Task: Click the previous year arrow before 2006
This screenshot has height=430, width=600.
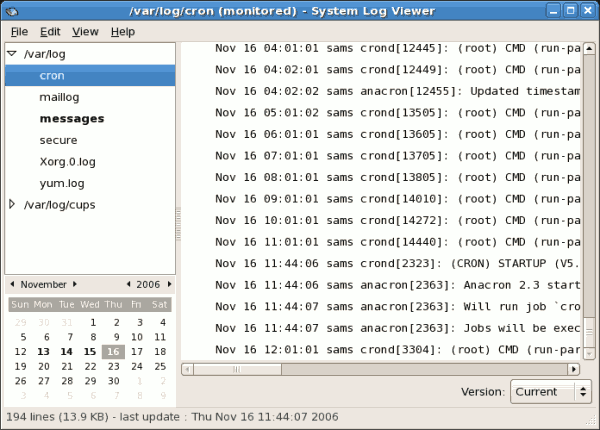Action: click(x=129, y=284)
